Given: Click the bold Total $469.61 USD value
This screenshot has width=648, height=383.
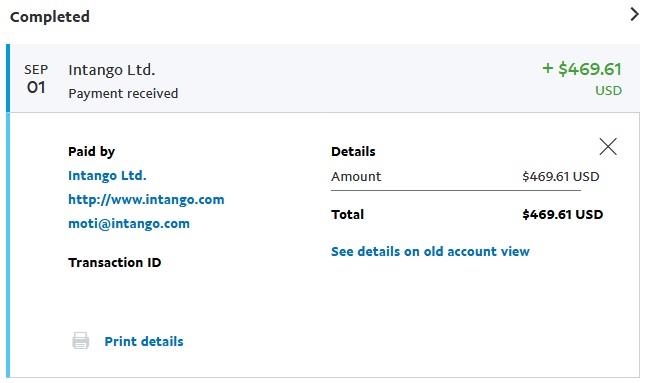Looking at the screenshot, I should pyautogui.click(x=562, y=214).
